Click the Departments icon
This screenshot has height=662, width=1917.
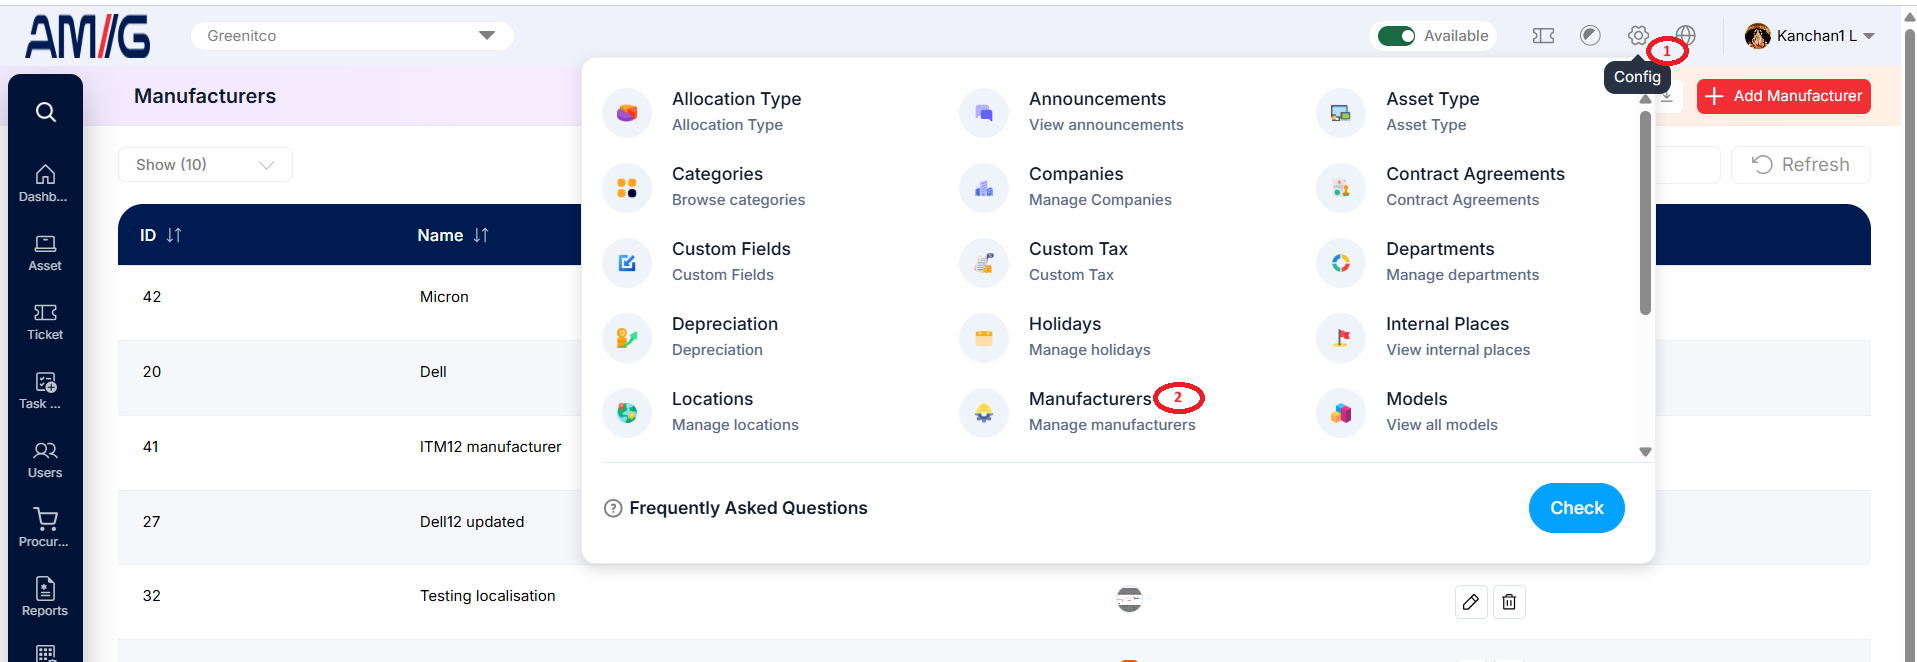[x=1341, y=263]
